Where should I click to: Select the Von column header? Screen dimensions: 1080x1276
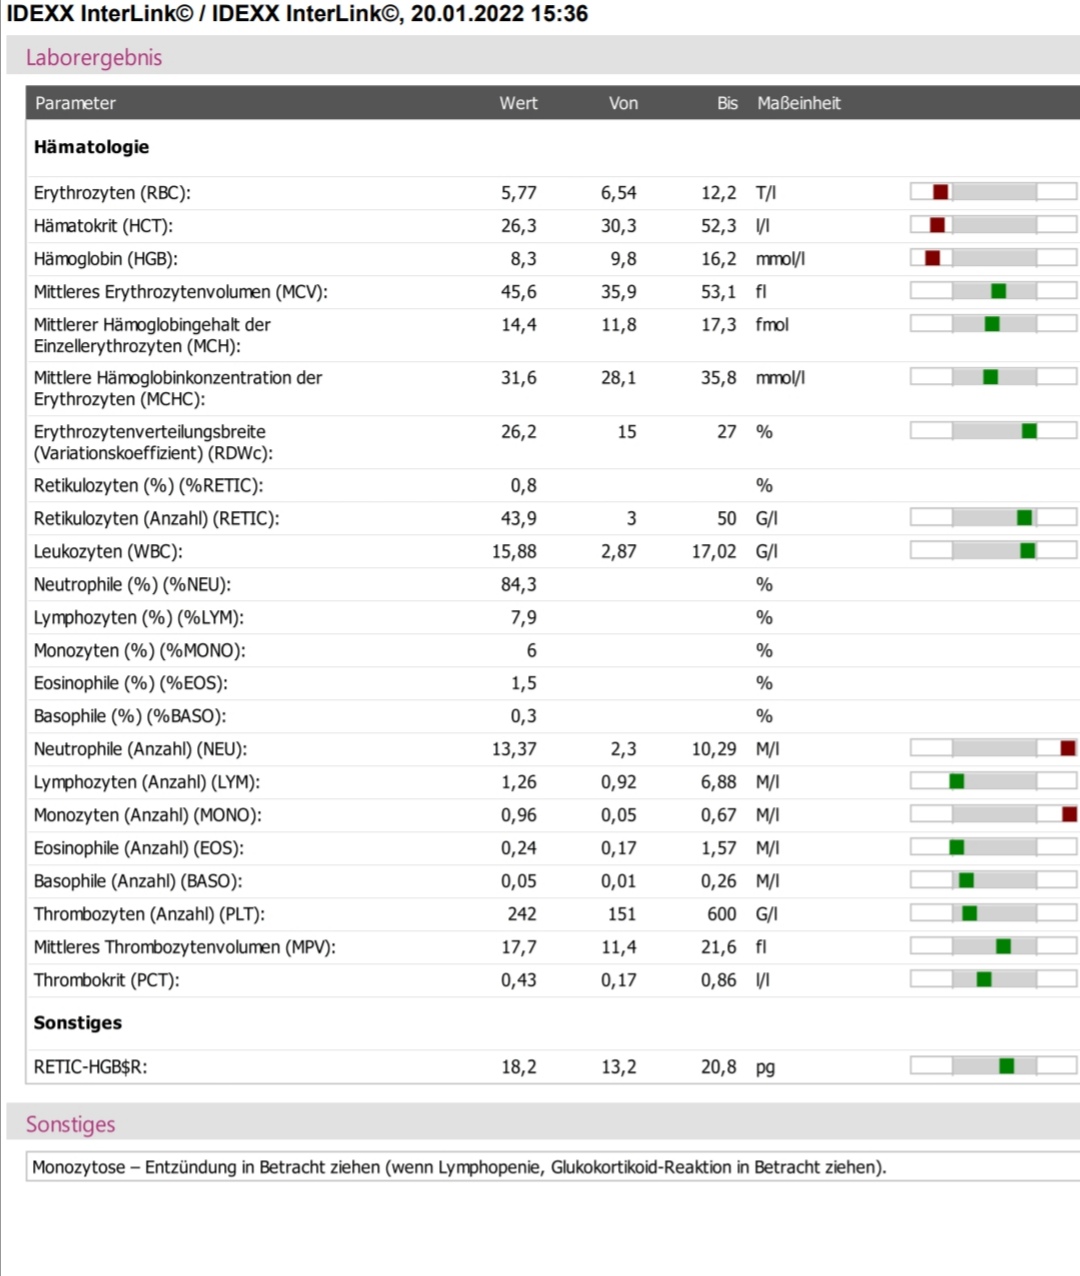(623, 103)
